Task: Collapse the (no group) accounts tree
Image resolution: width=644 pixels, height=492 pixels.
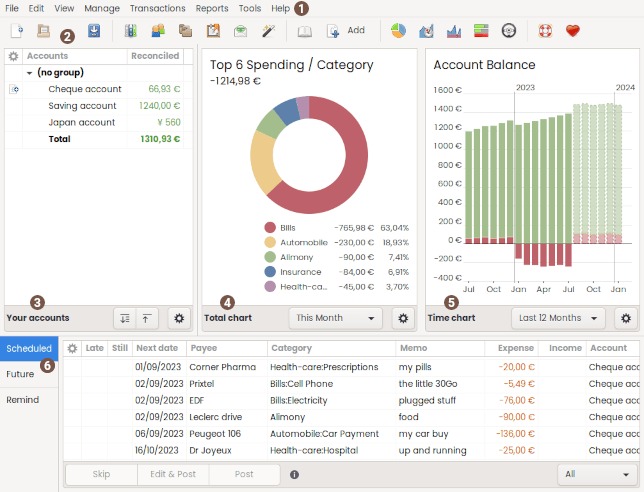Action: (x=29, y=73)
